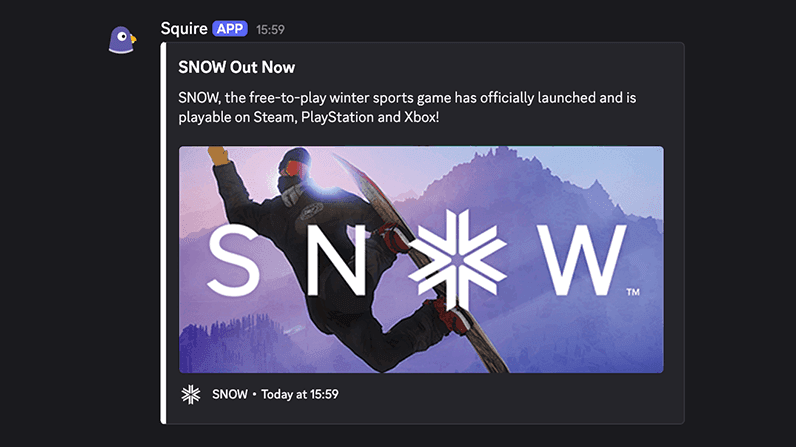Click the white accent bar on embed edge
The image size is (796, 447).
click(163, 233)
